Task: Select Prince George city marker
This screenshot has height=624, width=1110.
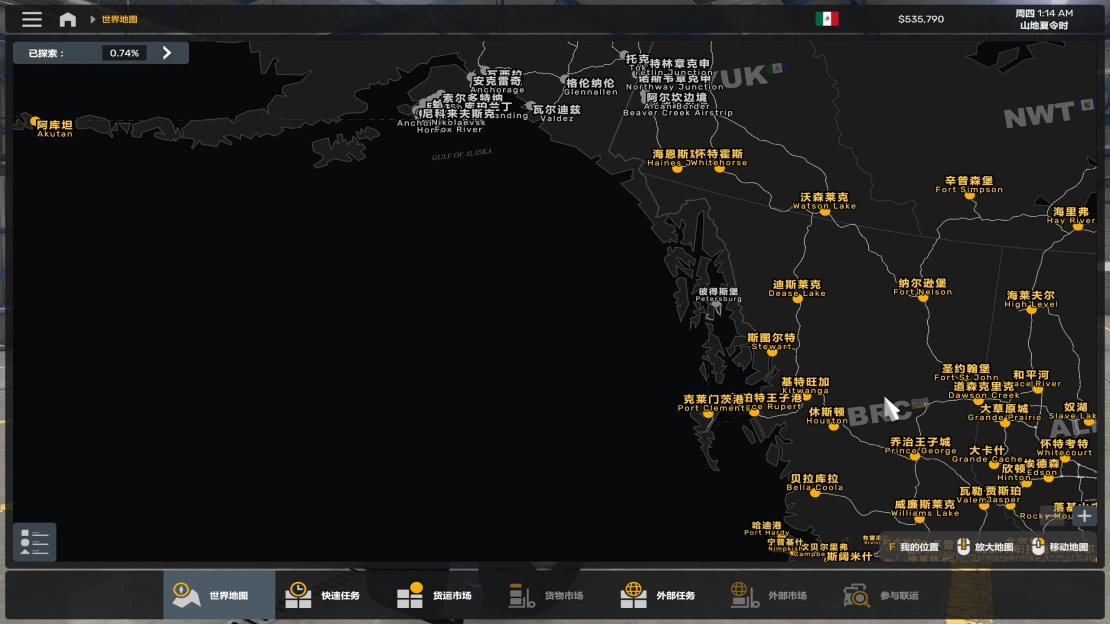Action: coord(915,456)
